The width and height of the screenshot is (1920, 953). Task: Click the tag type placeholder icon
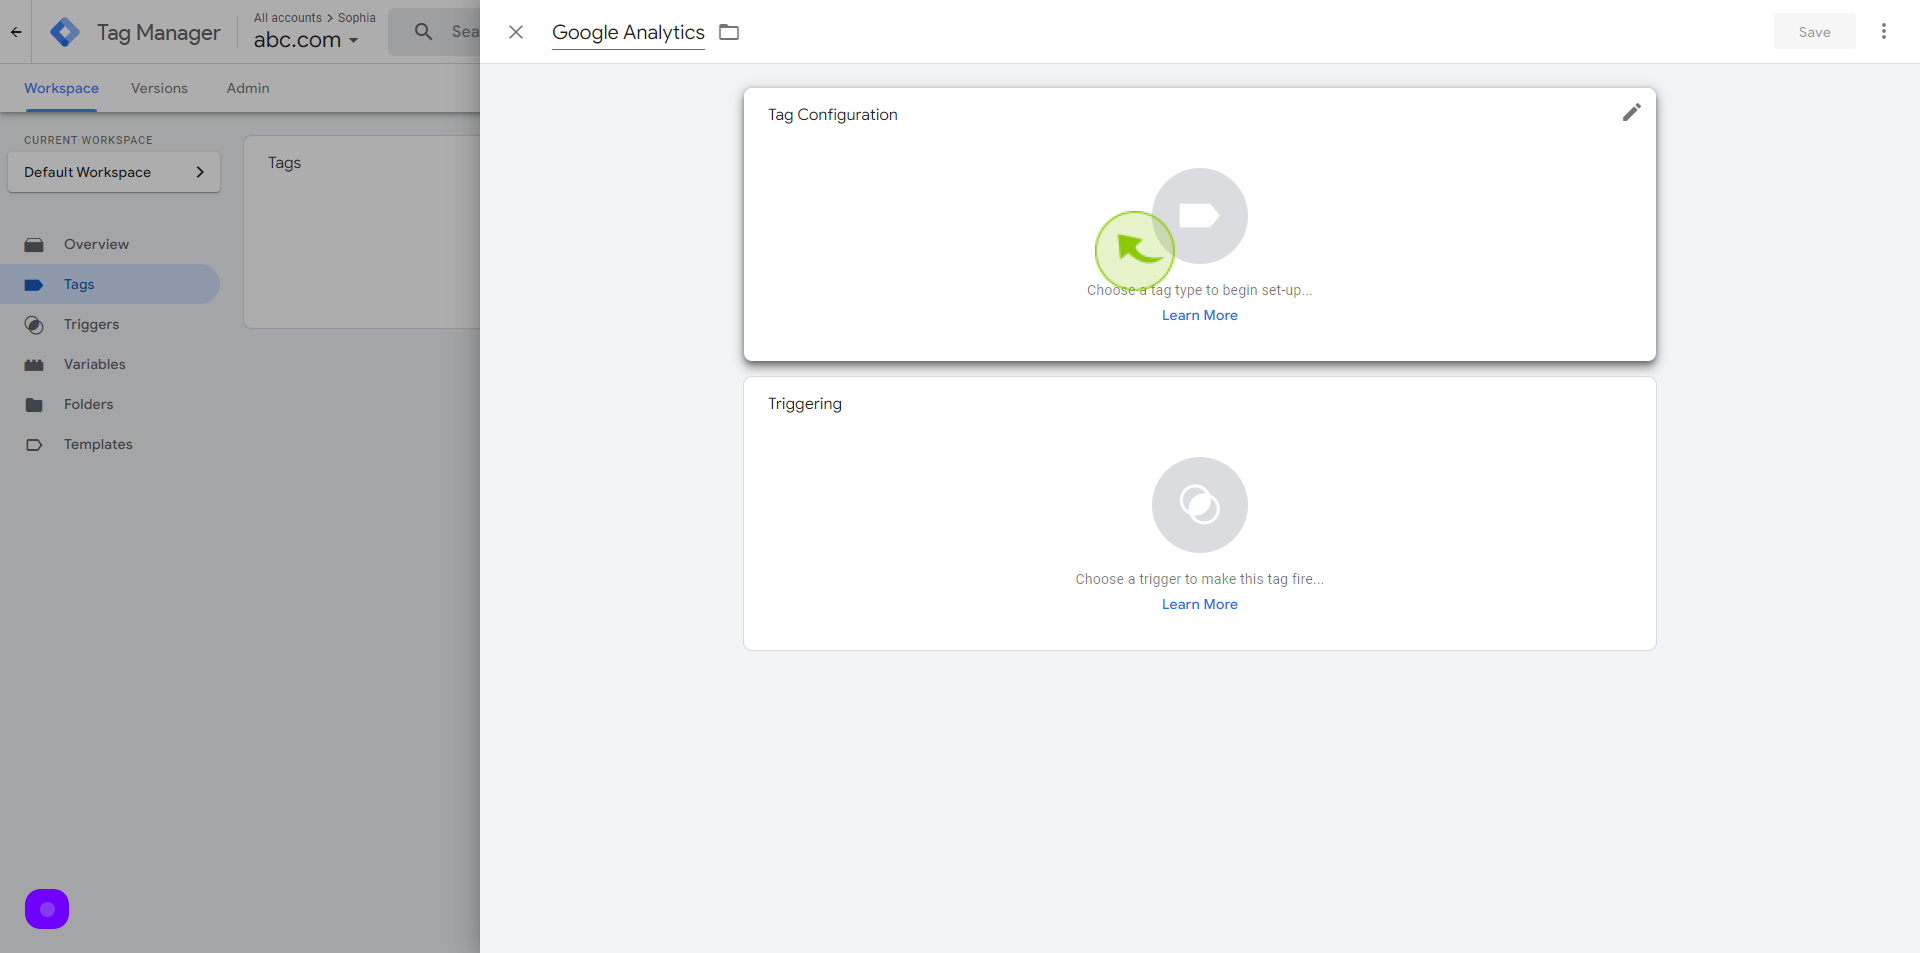click(x=1199, y=216)
